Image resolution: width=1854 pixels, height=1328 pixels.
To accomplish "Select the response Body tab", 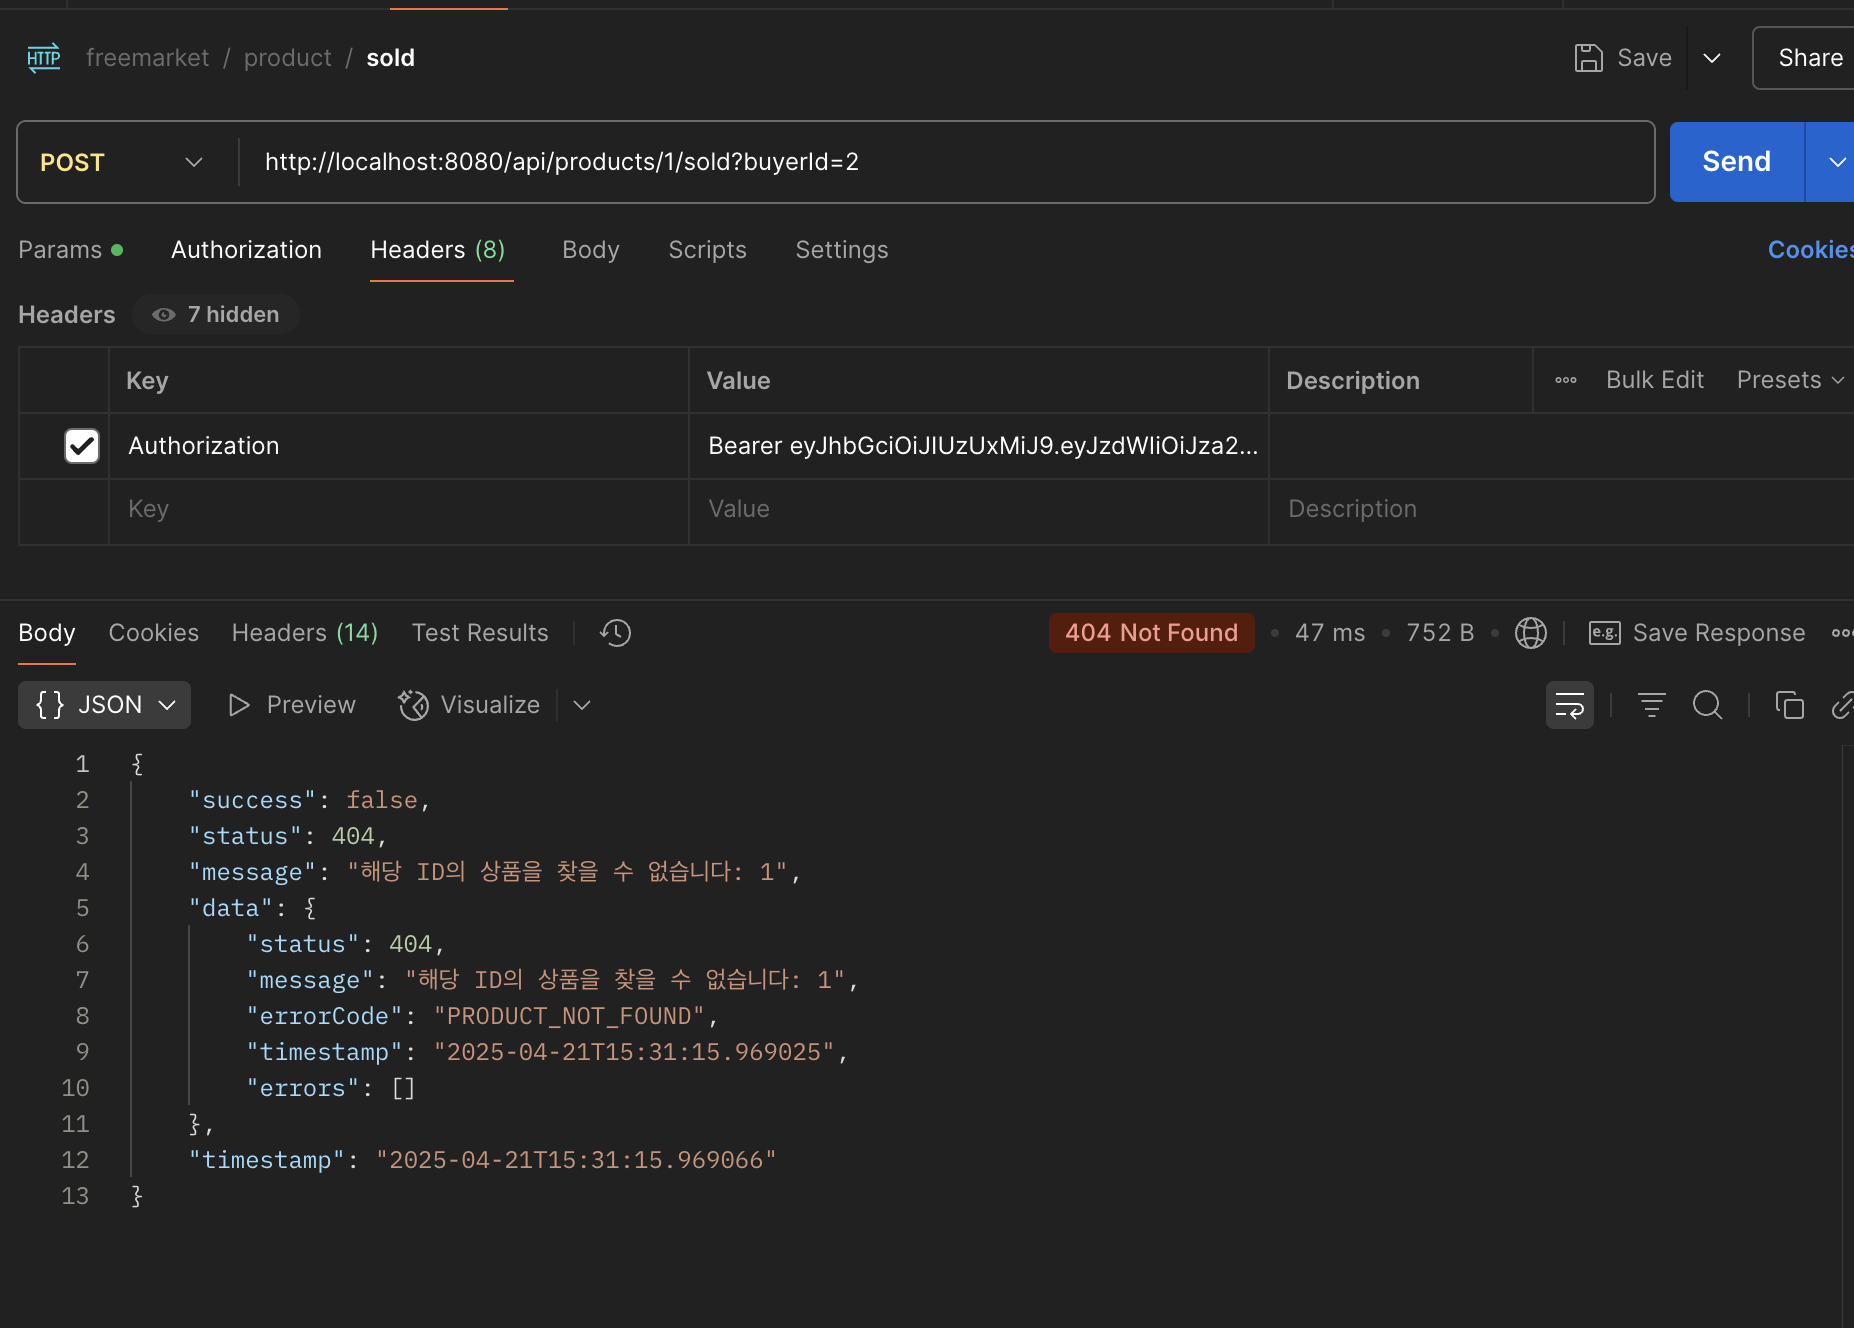I will click(47, 633).
